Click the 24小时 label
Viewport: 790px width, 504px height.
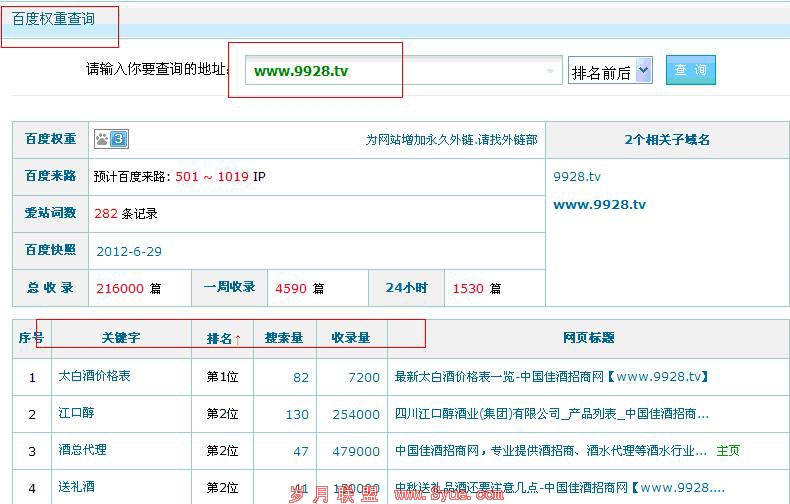(407, 288)
